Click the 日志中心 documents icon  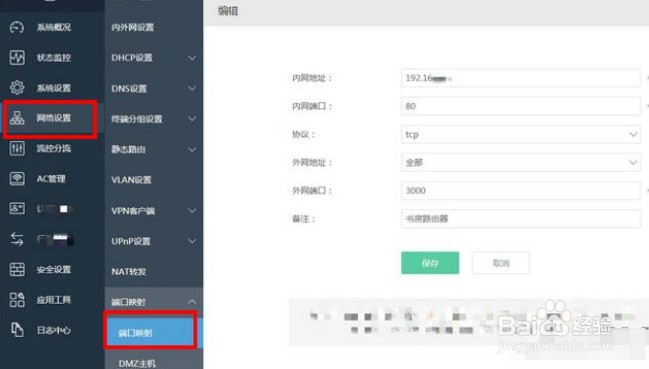pos(17,330)
